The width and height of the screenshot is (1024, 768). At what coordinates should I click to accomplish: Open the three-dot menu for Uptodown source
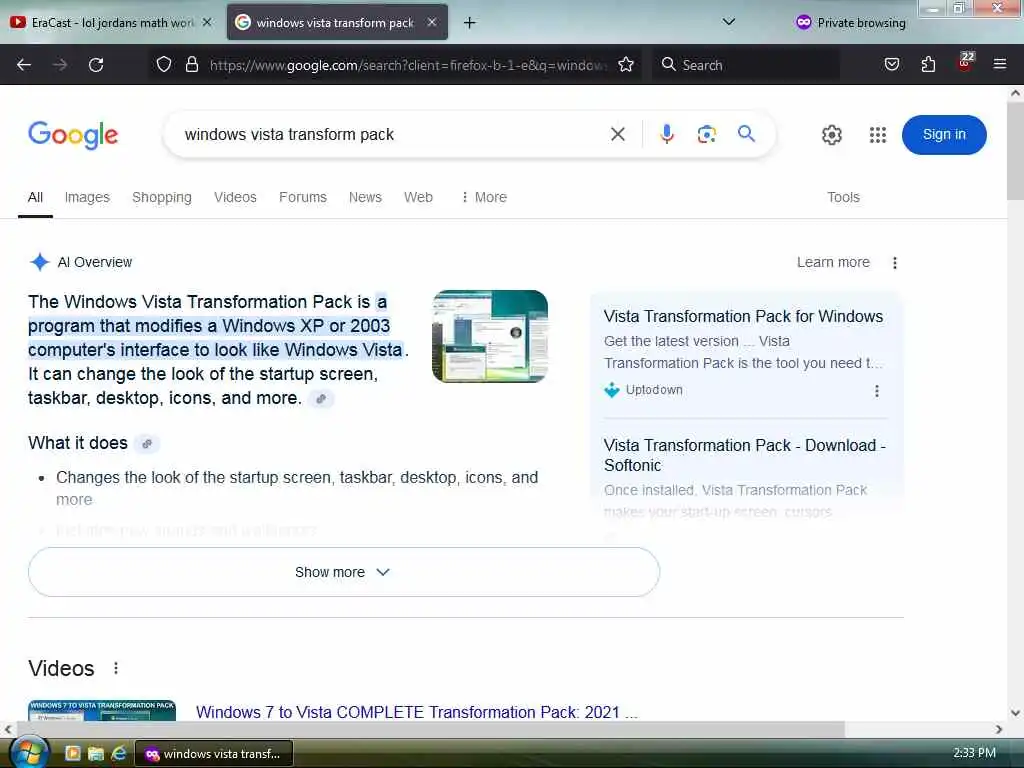tap(876, 391)
